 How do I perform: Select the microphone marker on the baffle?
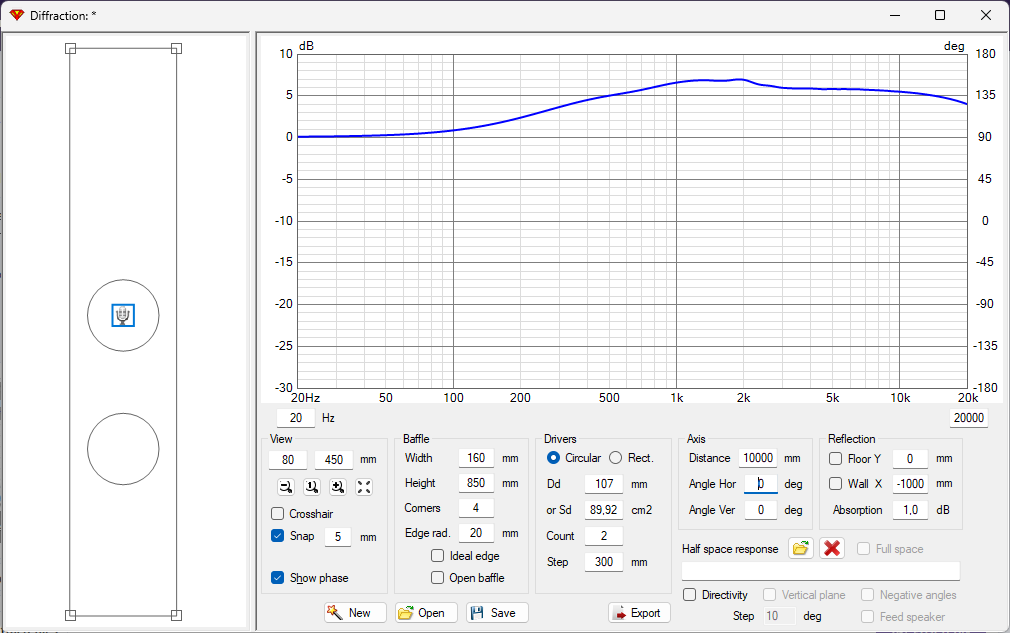point(123,316)
